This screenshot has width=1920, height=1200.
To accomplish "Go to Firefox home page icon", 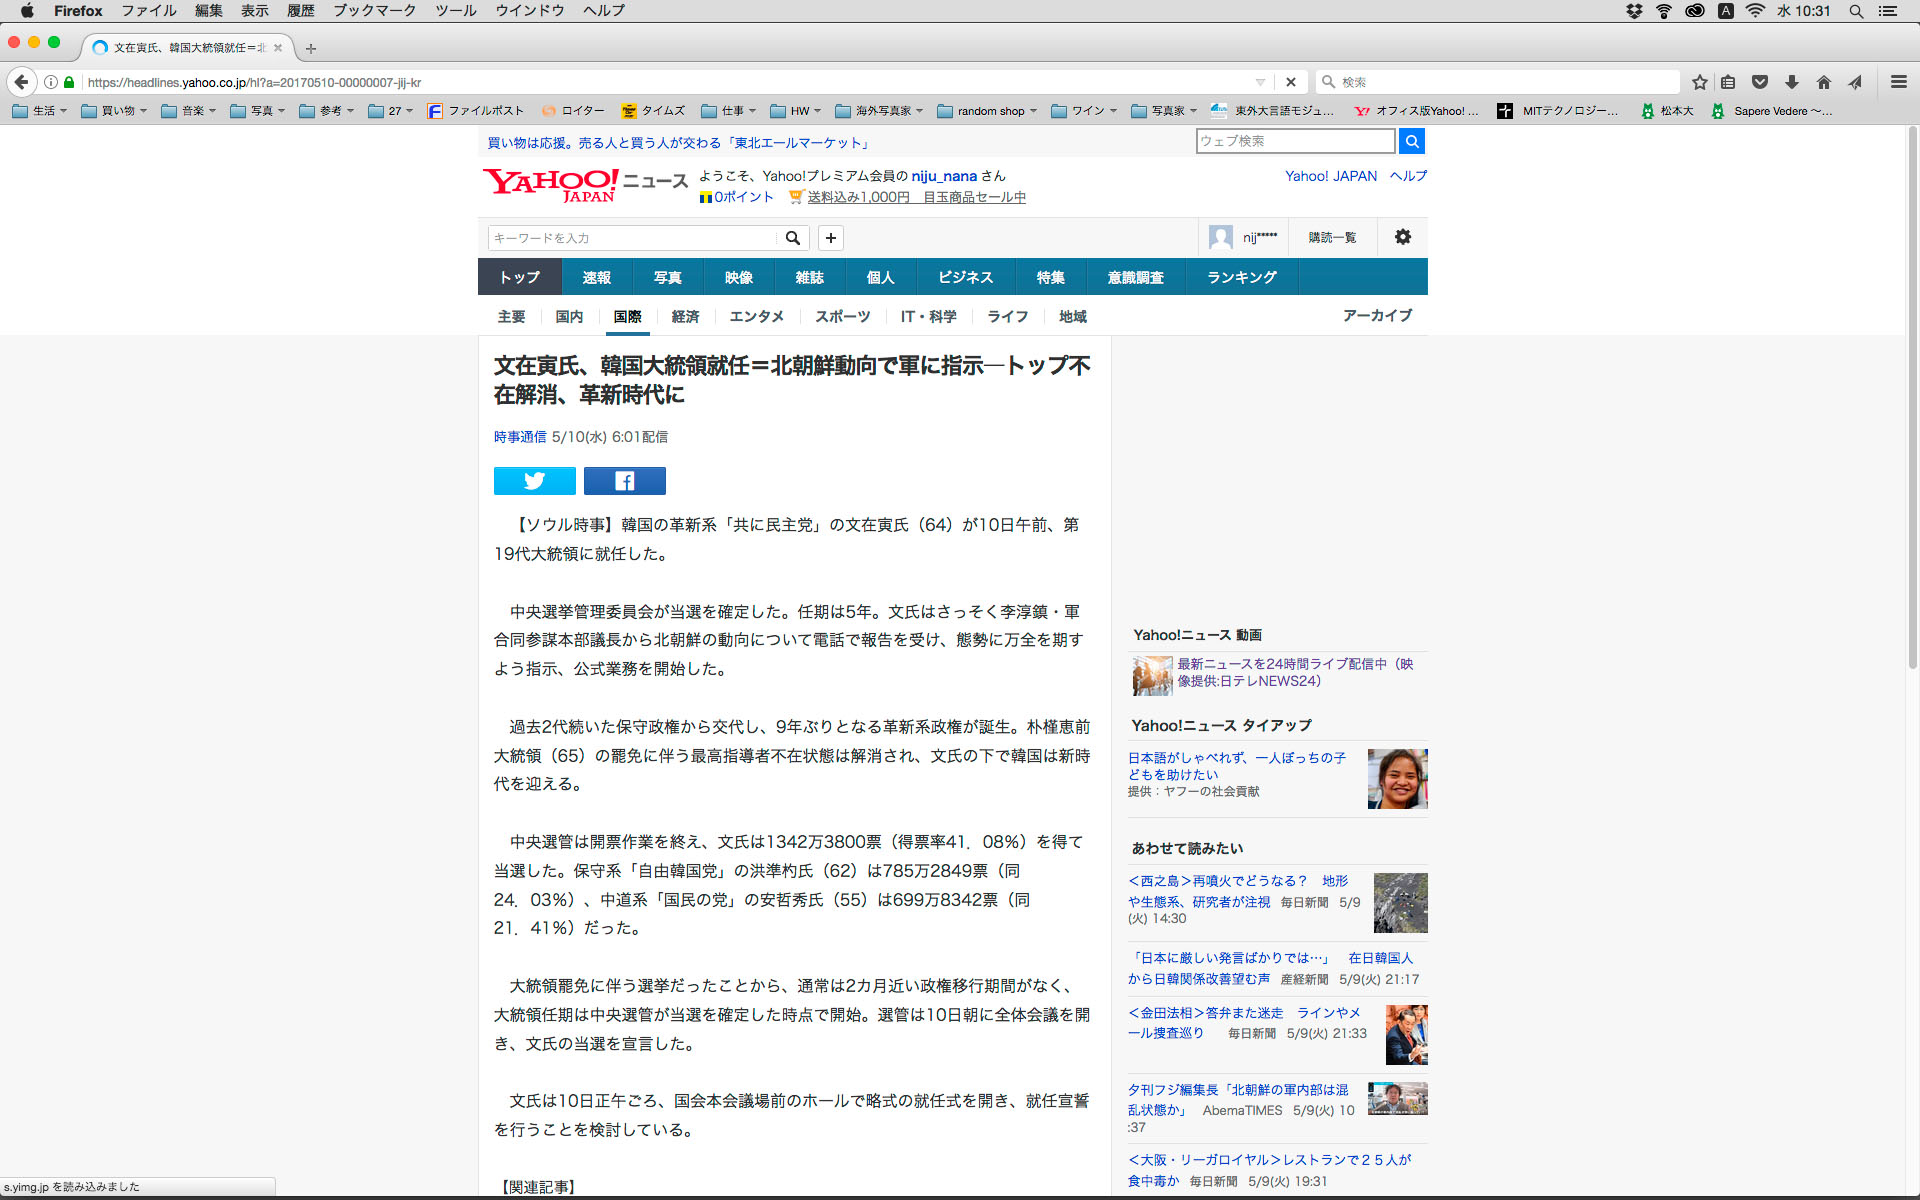I will [x=1824, y=82].
